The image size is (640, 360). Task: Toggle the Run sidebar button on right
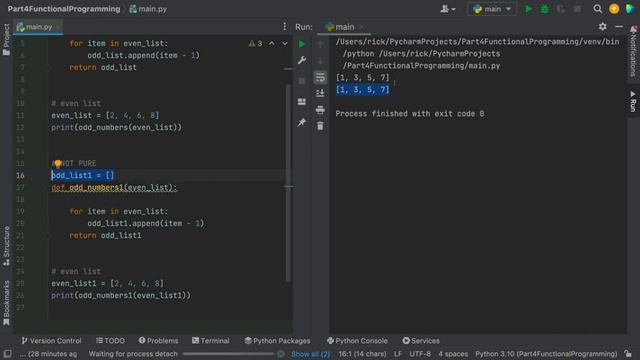(633, 101)
